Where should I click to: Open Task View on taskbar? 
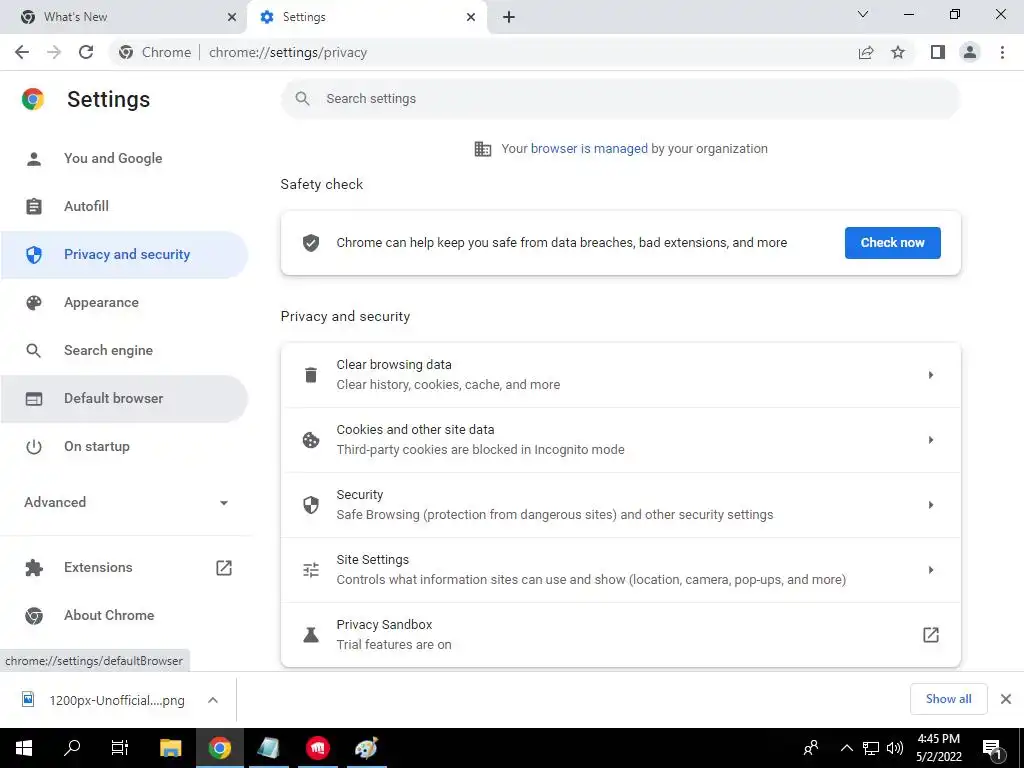(x=120, y=748)
